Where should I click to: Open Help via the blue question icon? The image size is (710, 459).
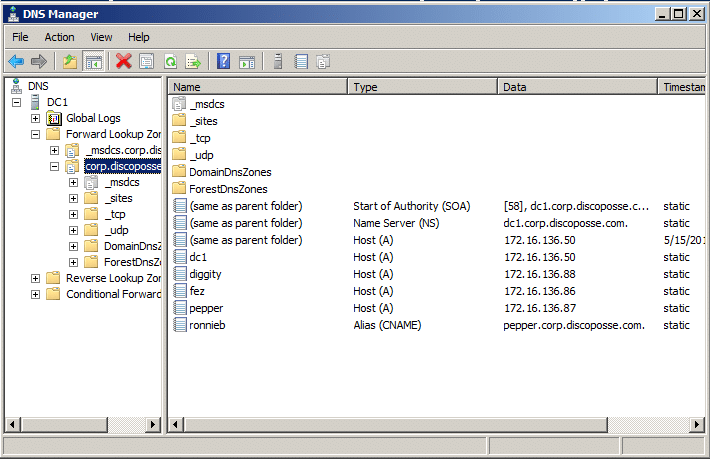click(224, 62)
